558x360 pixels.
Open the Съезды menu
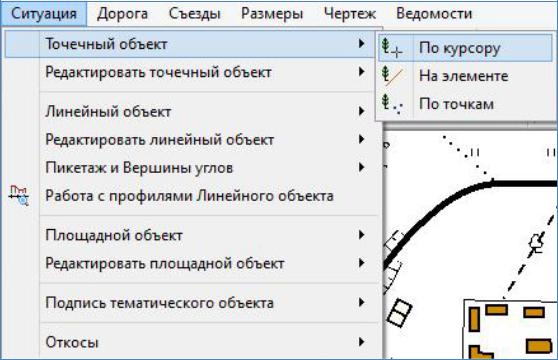click(195, 14)
